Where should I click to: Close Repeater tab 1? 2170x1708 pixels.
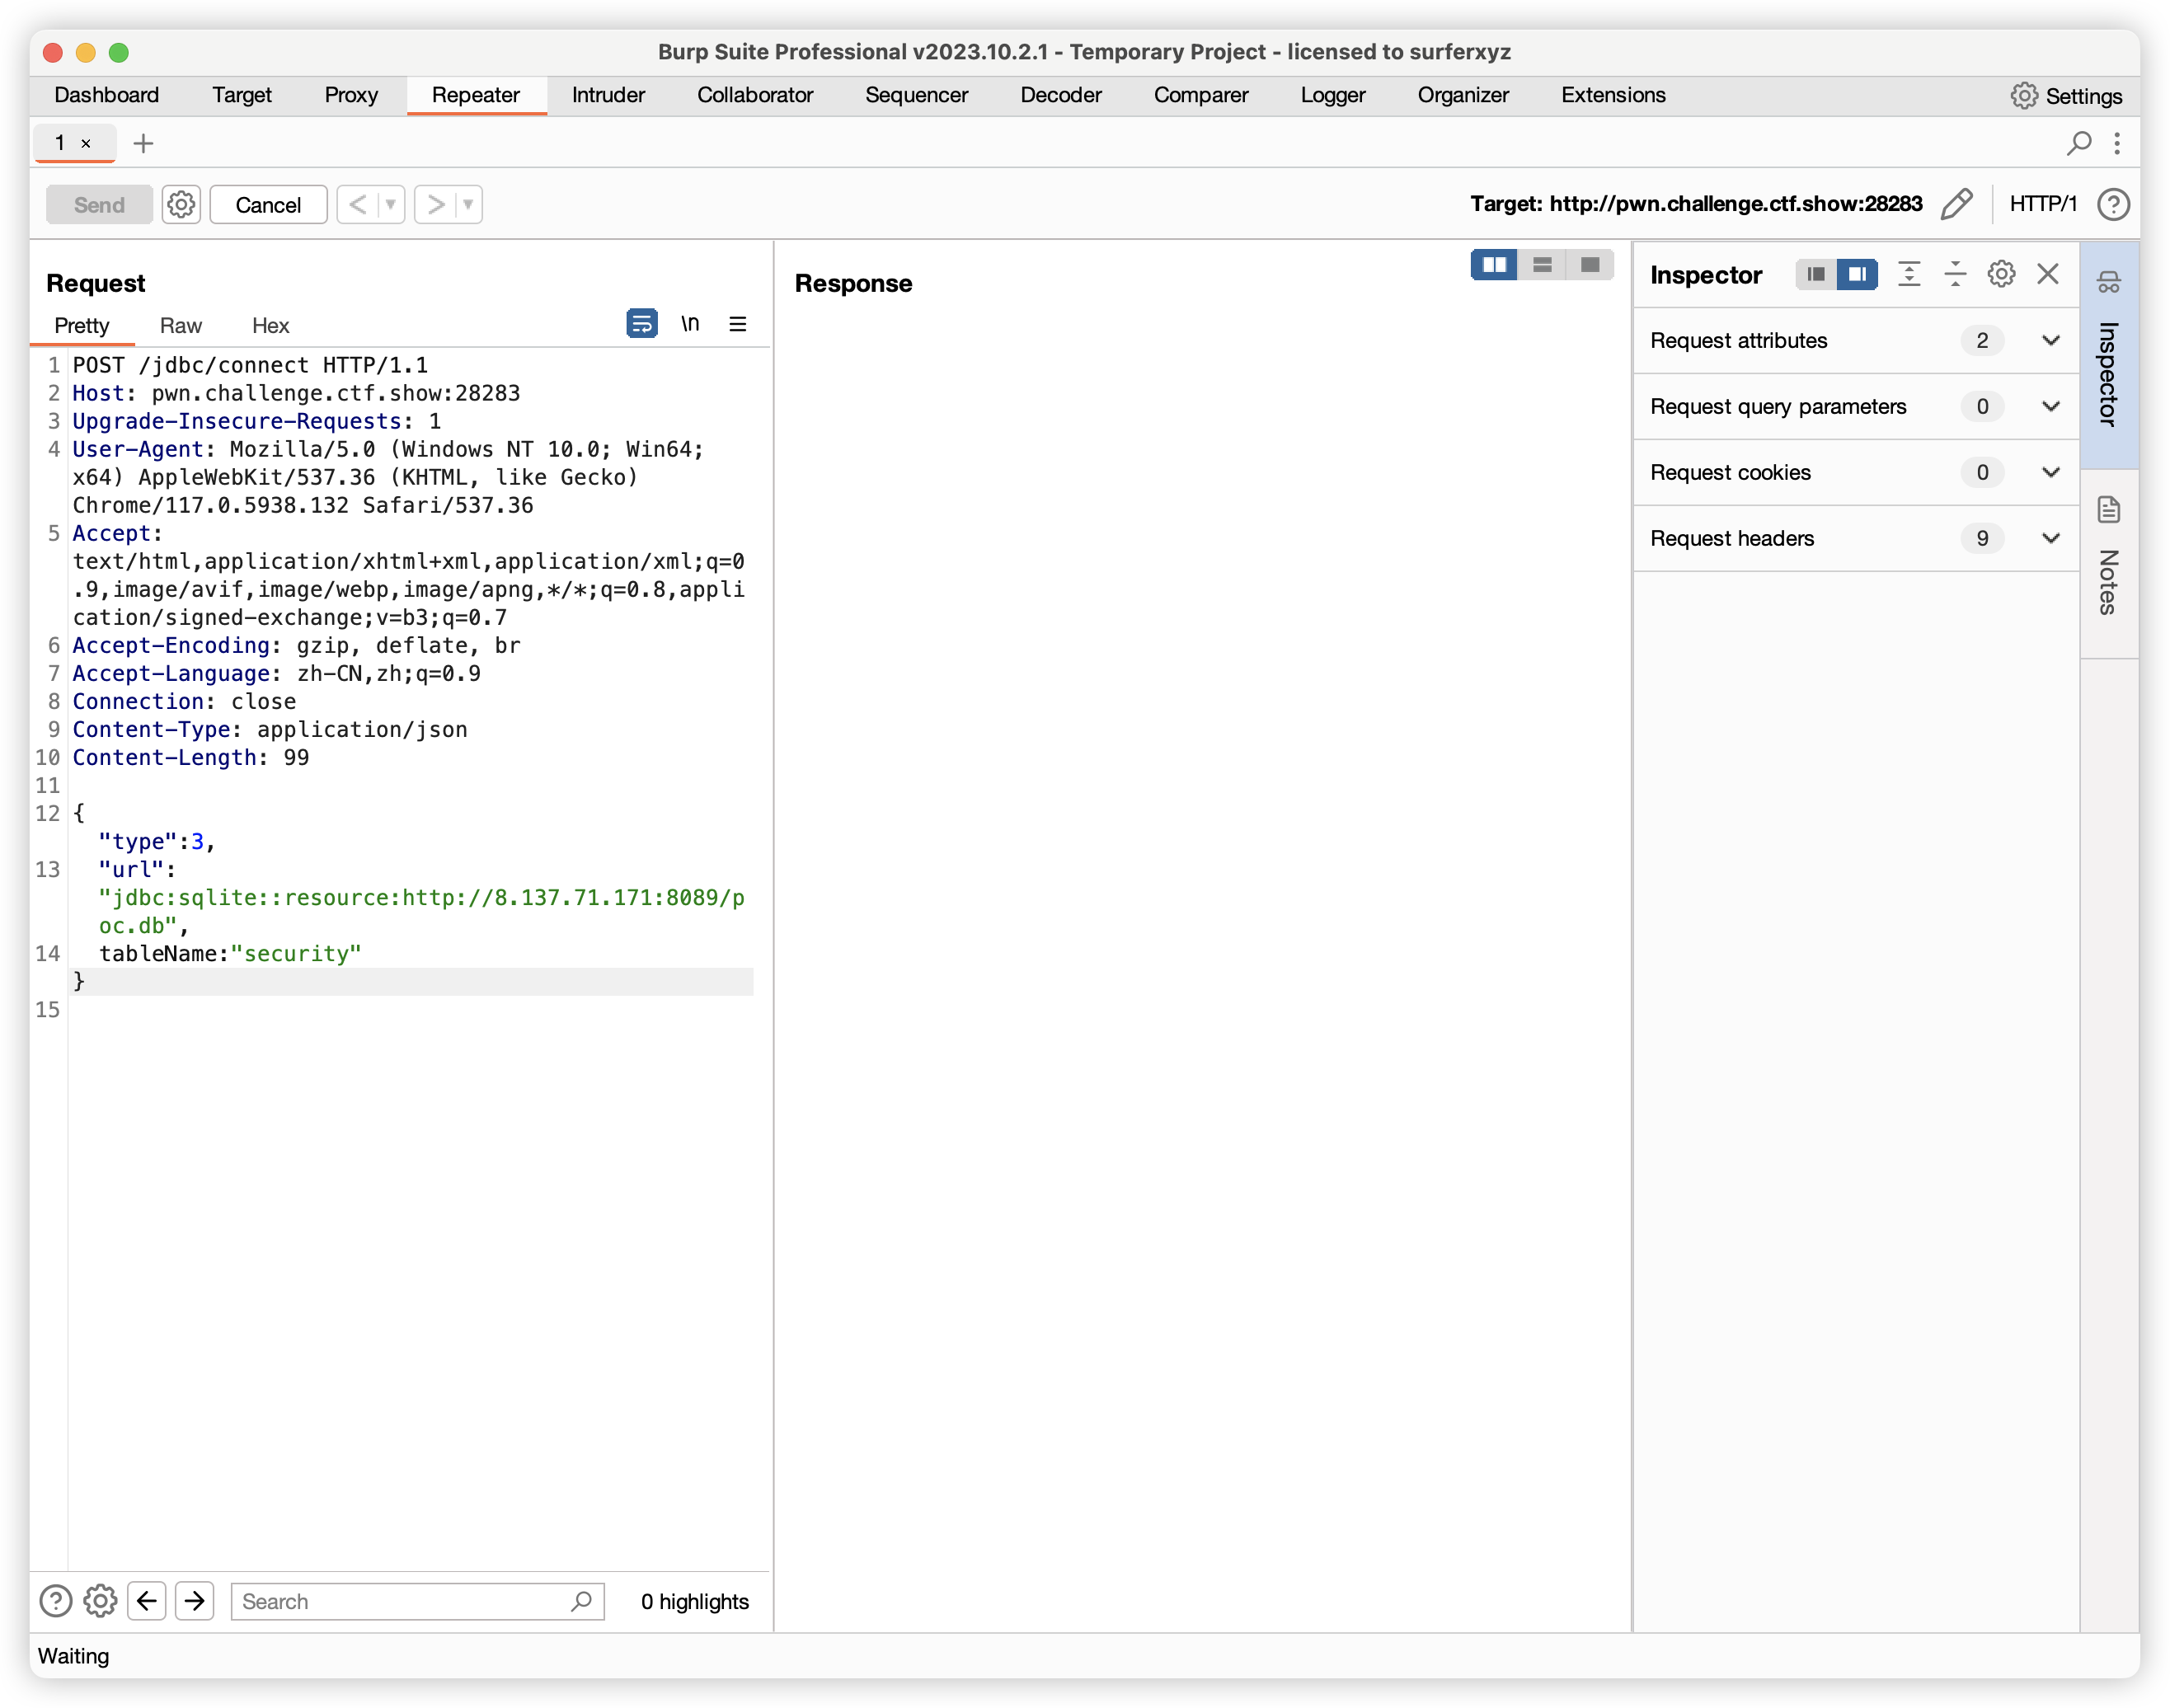pos(87,143)
